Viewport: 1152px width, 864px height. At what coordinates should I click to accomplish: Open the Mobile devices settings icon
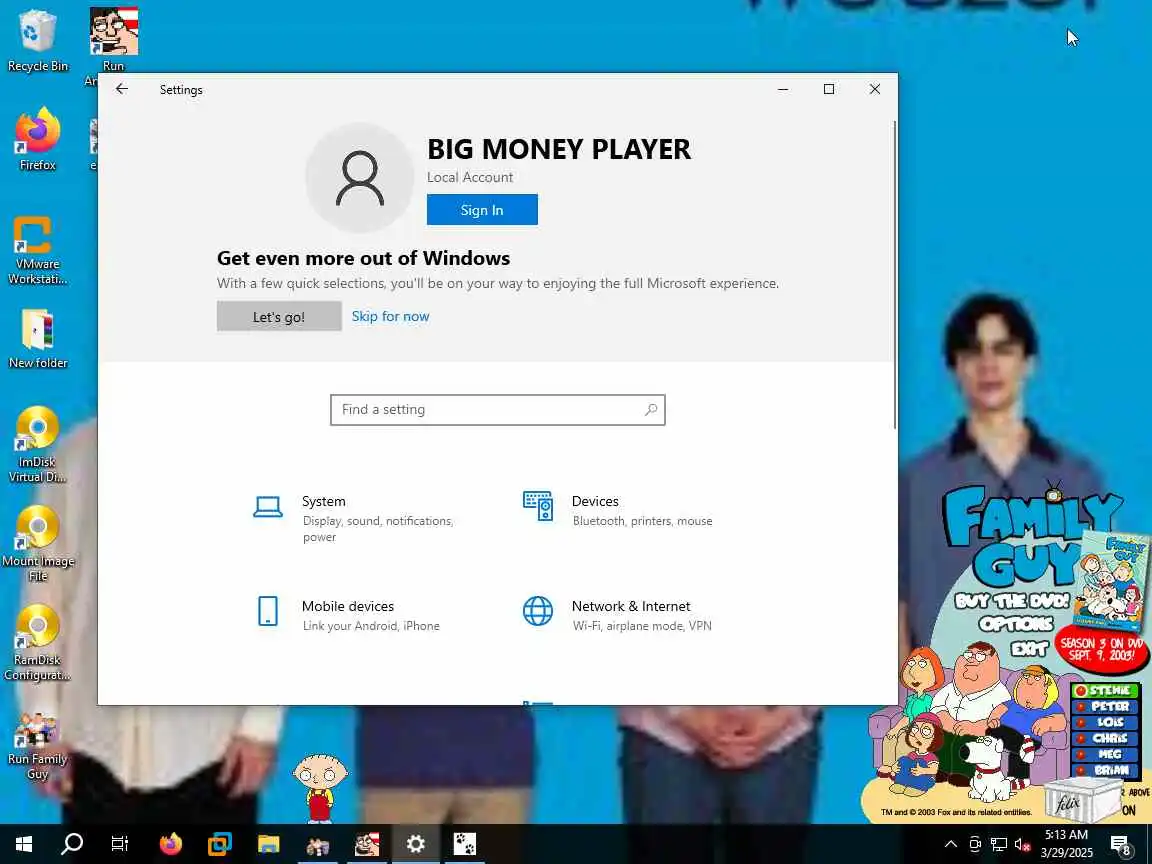click(x=268, y=611)
